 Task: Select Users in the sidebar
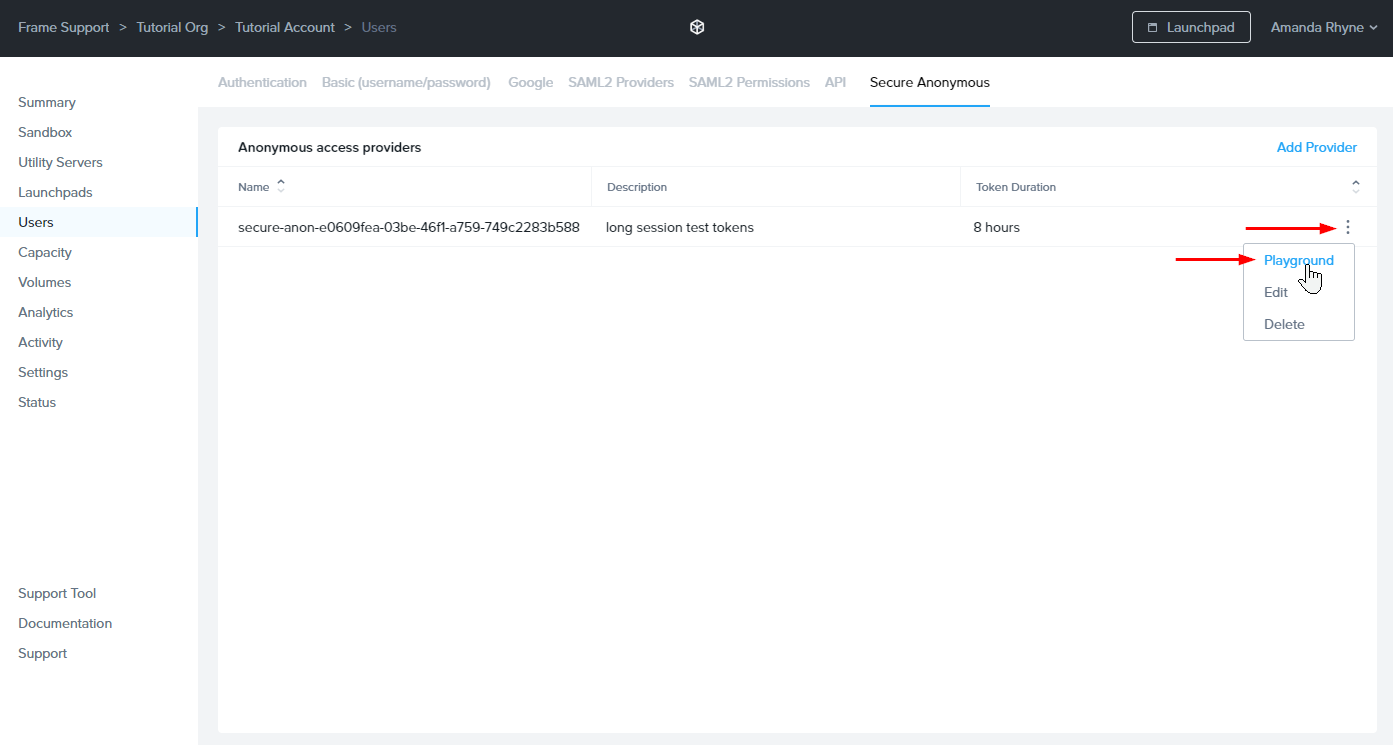pyautogui.click(x=36, y=222)
